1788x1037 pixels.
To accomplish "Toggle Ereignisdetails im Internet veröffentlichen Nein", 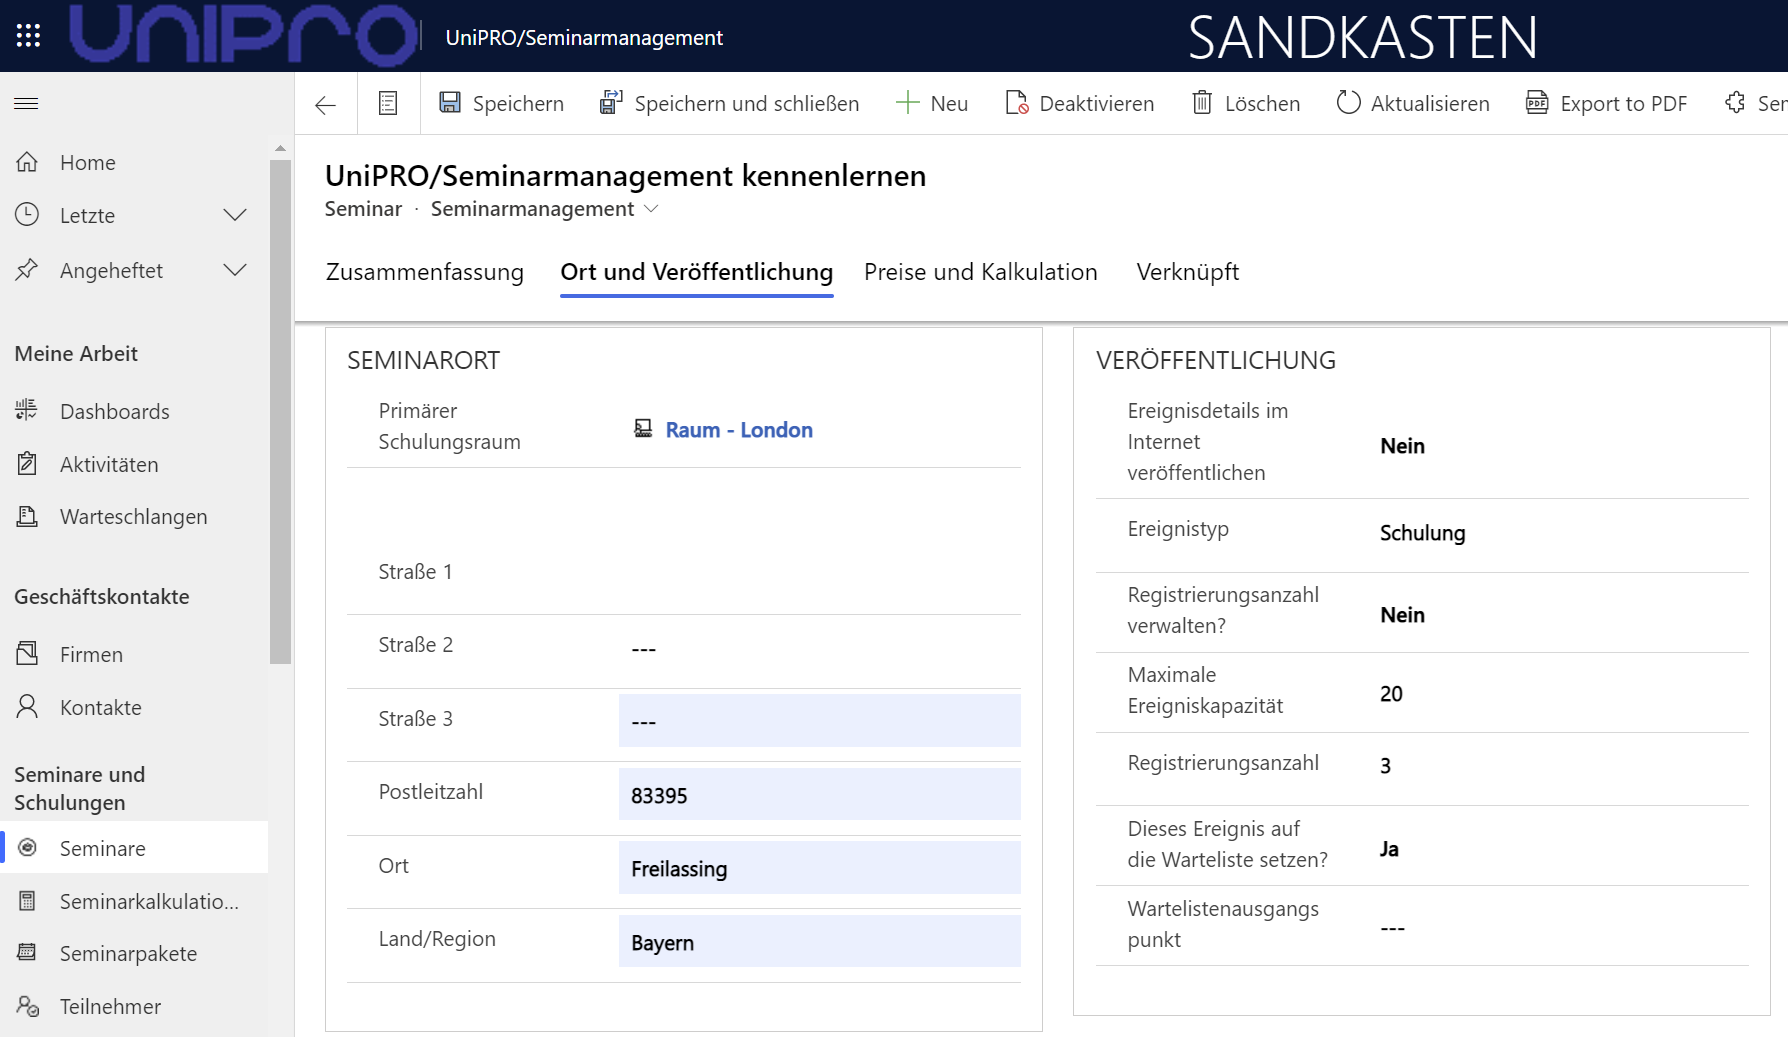I will [1402, 446].
